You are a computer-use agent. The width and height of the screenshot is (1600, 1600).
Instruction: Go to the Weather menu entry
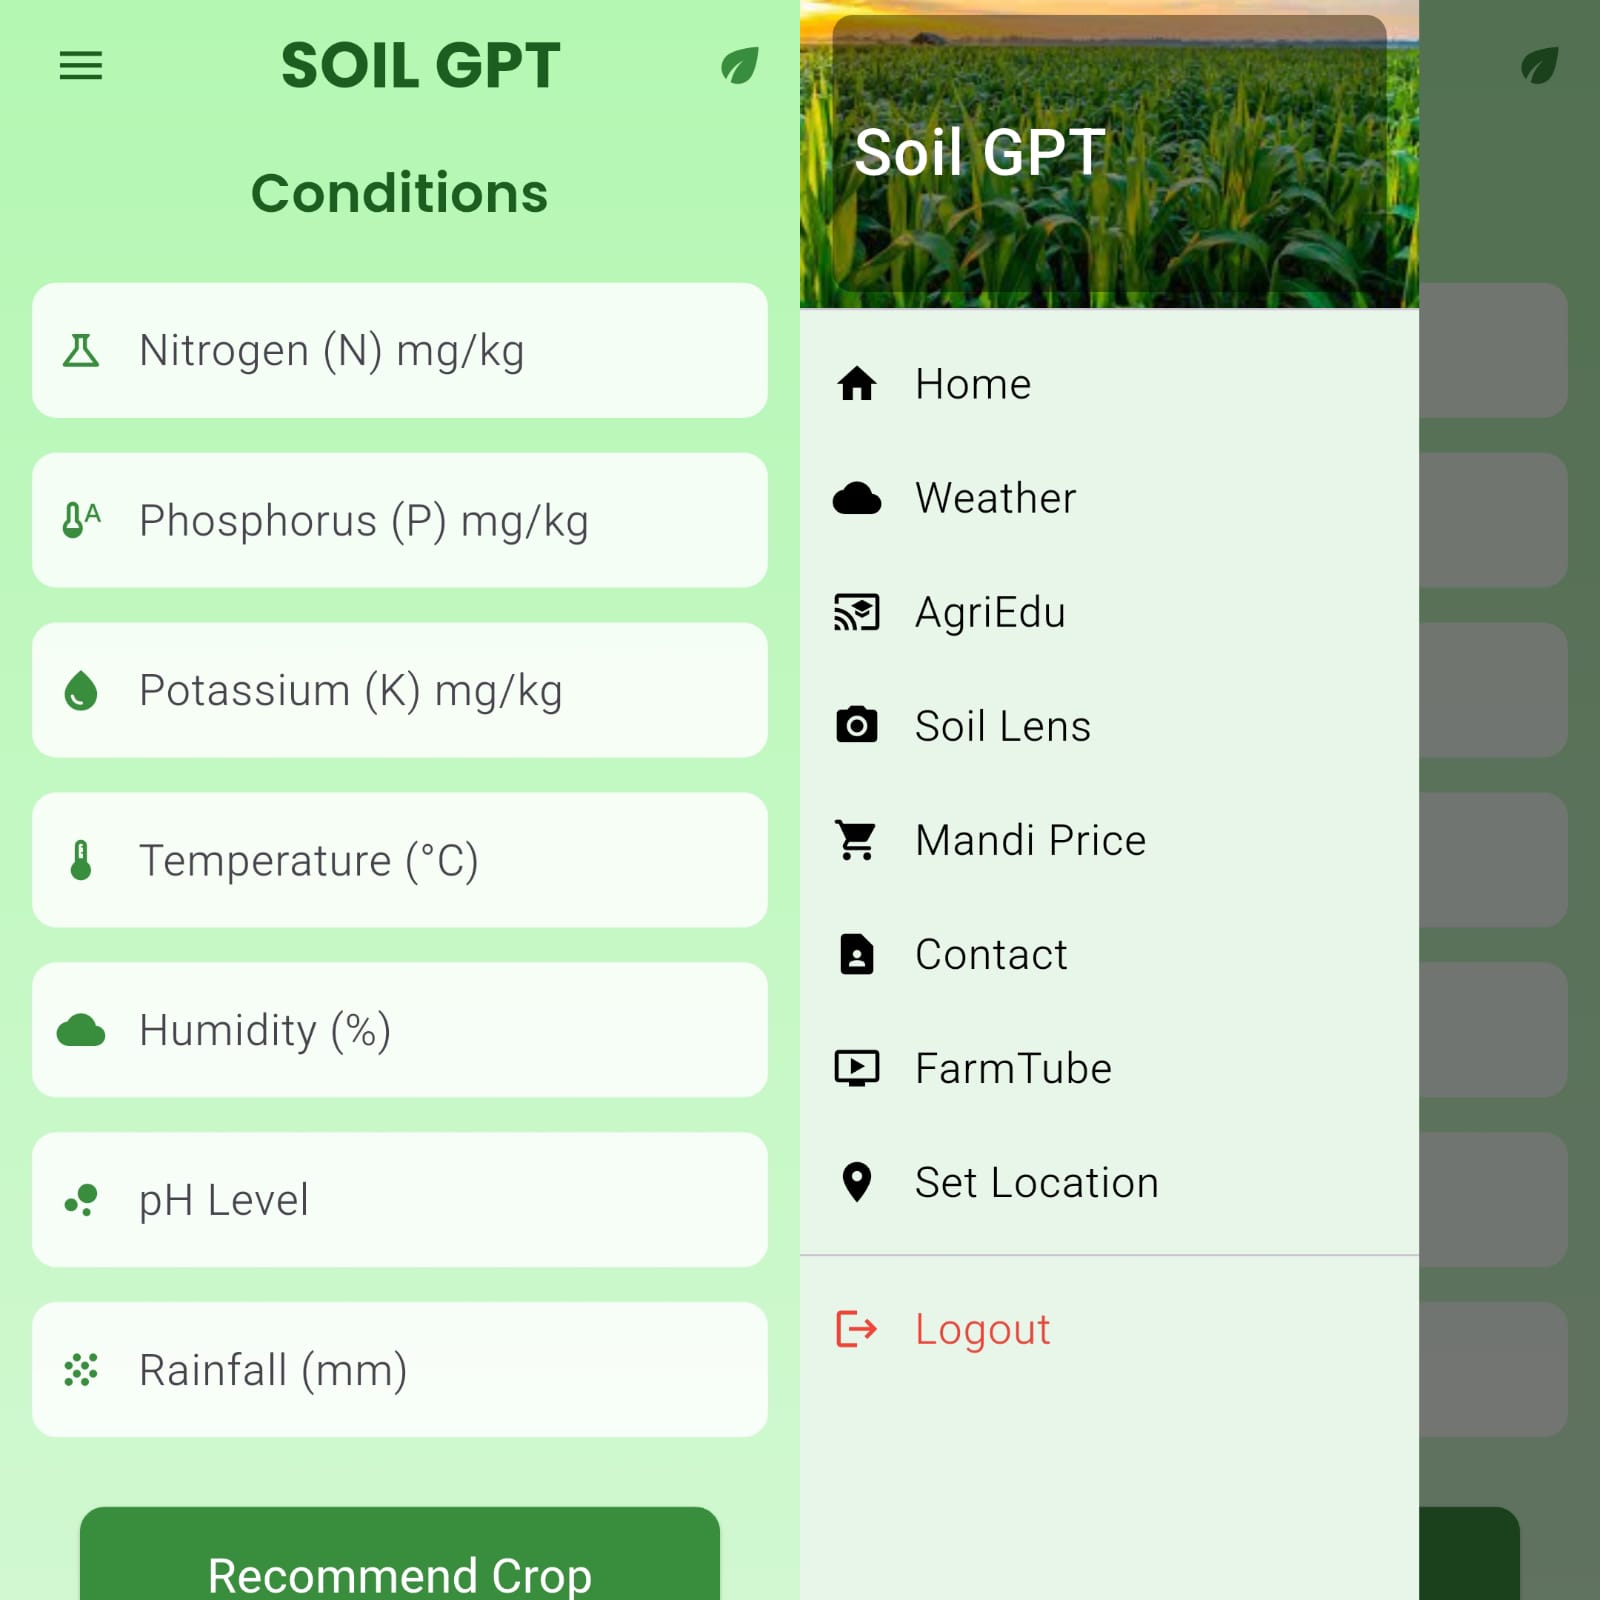(x=995, y=498)
